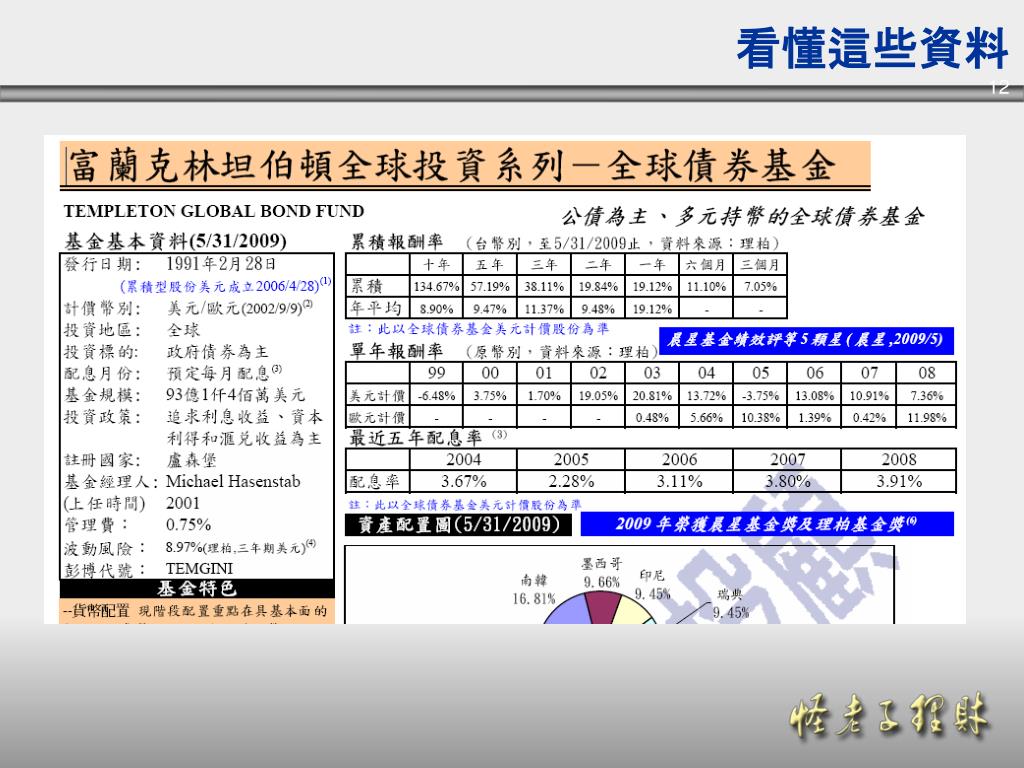Select heading "基金基本資料(5/31/2009)"
This screenshot has height=768, width=1024.
(x=175, y=241)
